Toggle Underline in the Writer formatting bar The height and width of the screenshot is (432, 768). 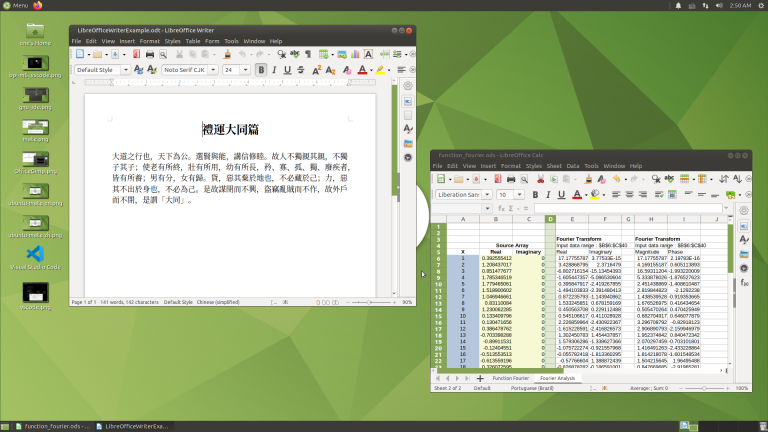pyautogui.click(x=288, y=70)
